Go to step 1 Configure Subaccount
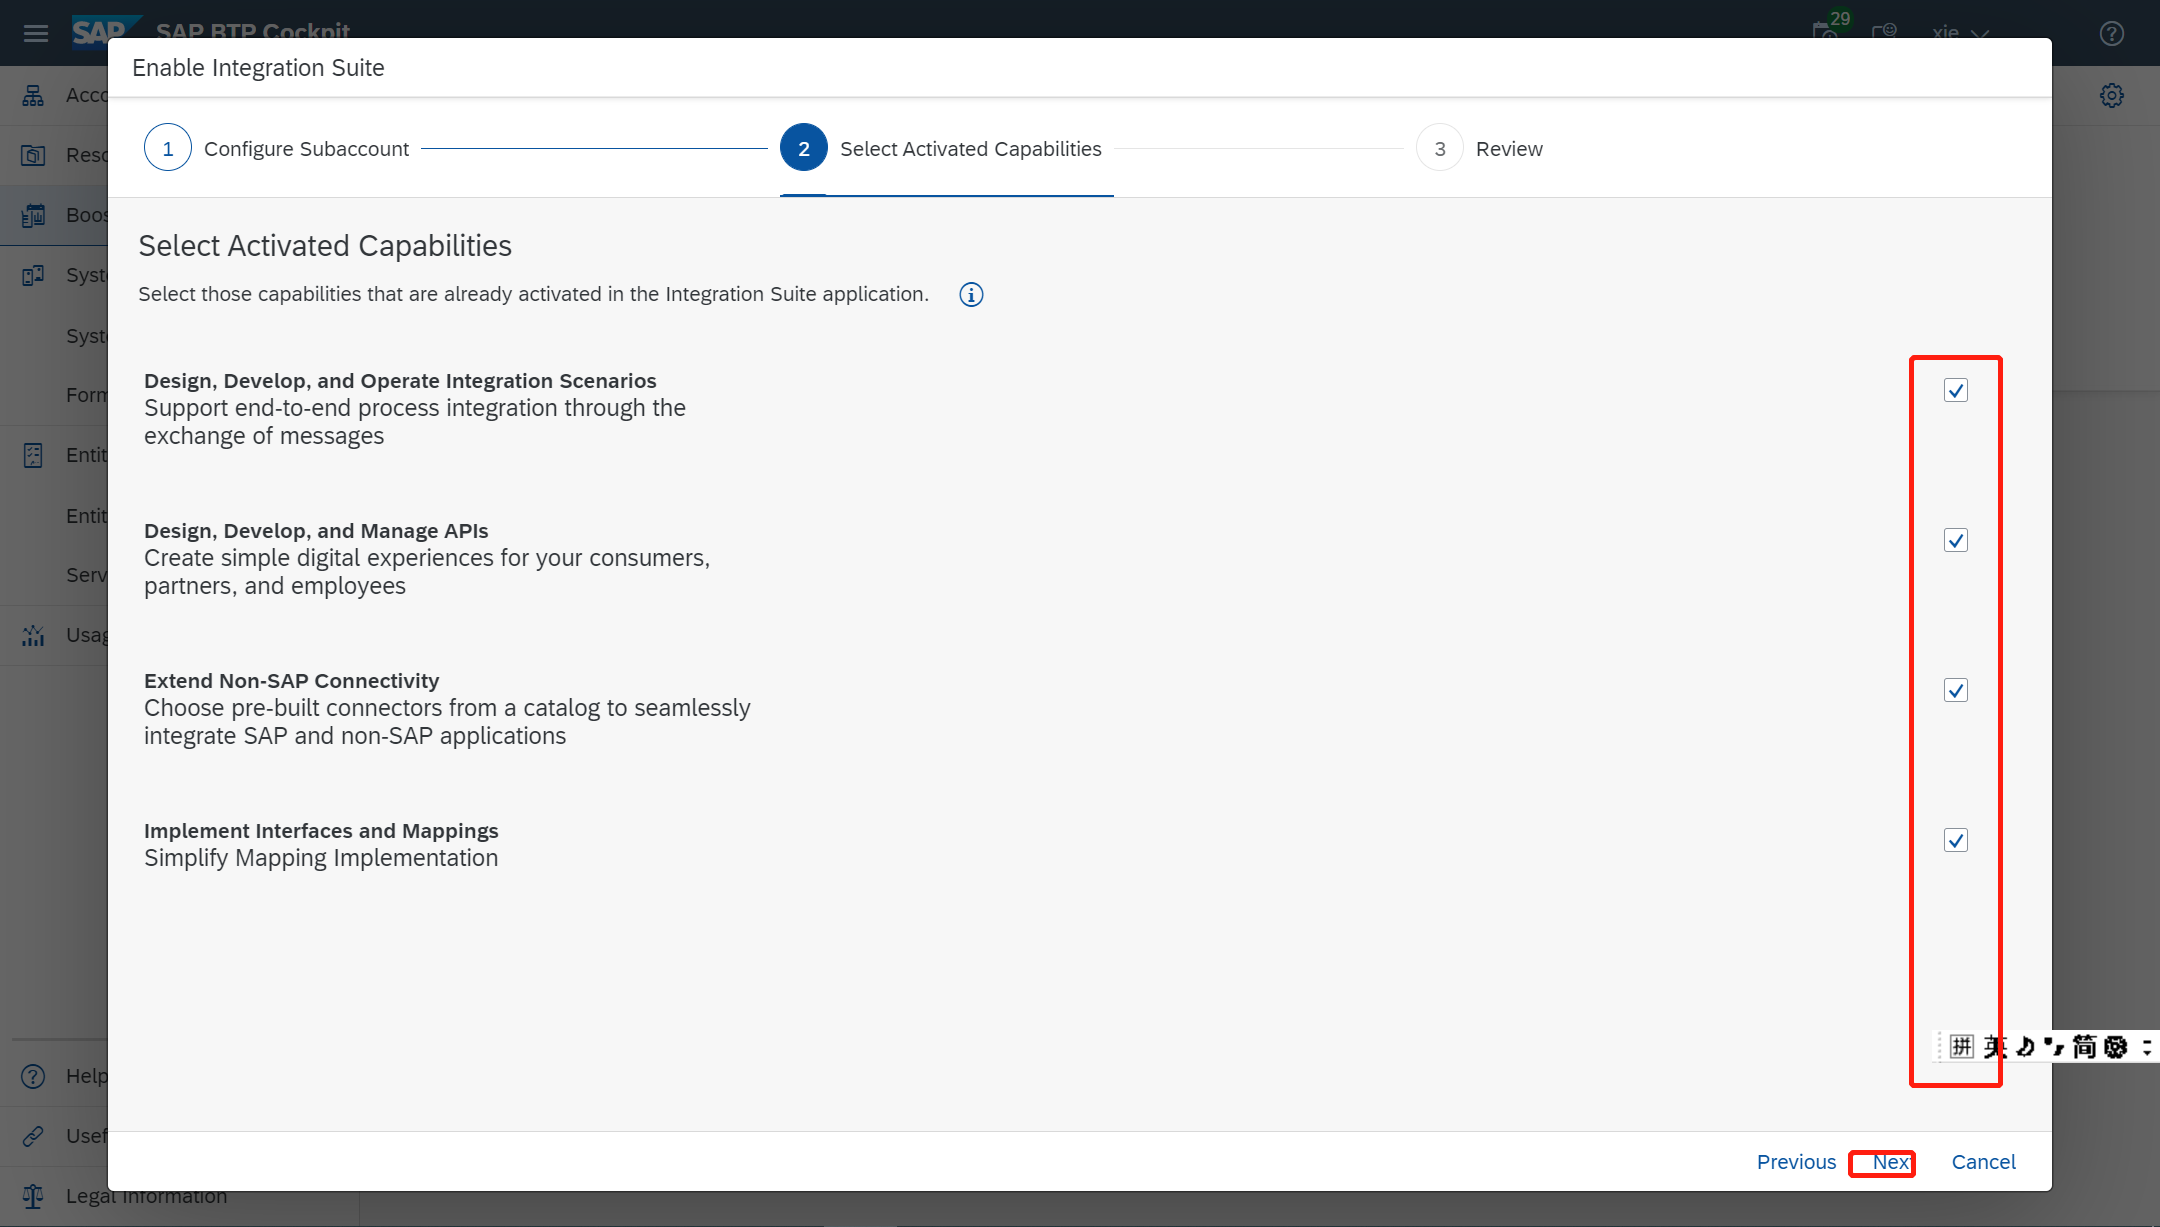The image size is (2160, 1227). [277, 148]
